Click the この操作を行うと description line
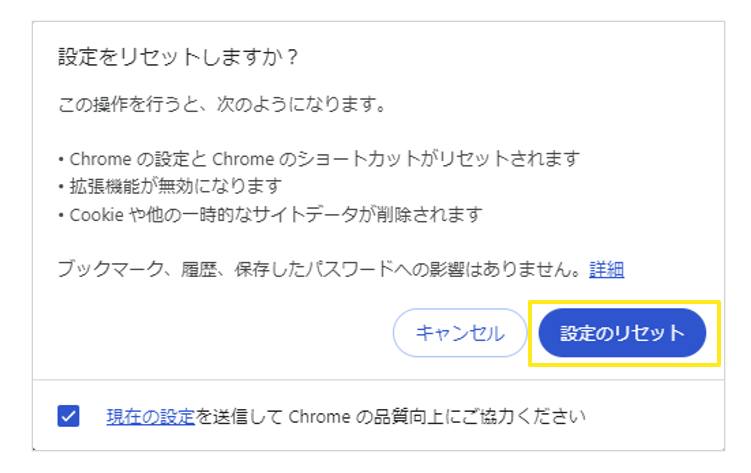751x473 pixels. tap(222, 104)
